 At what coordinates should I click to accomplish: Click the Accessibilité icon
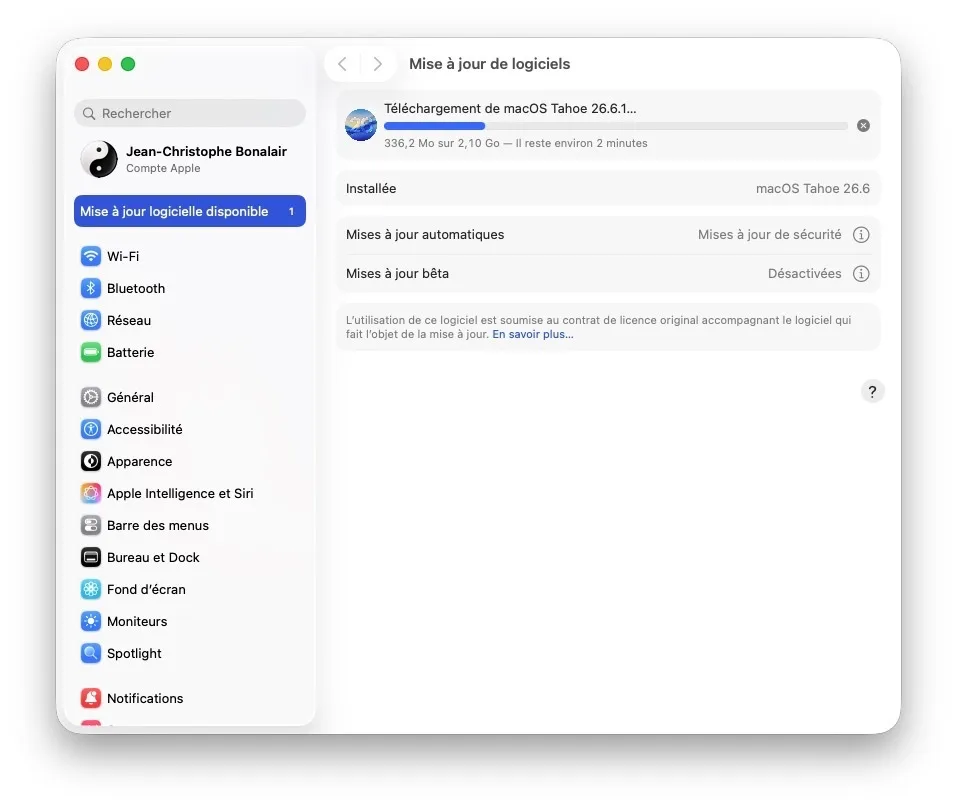[x=91, y=429]
